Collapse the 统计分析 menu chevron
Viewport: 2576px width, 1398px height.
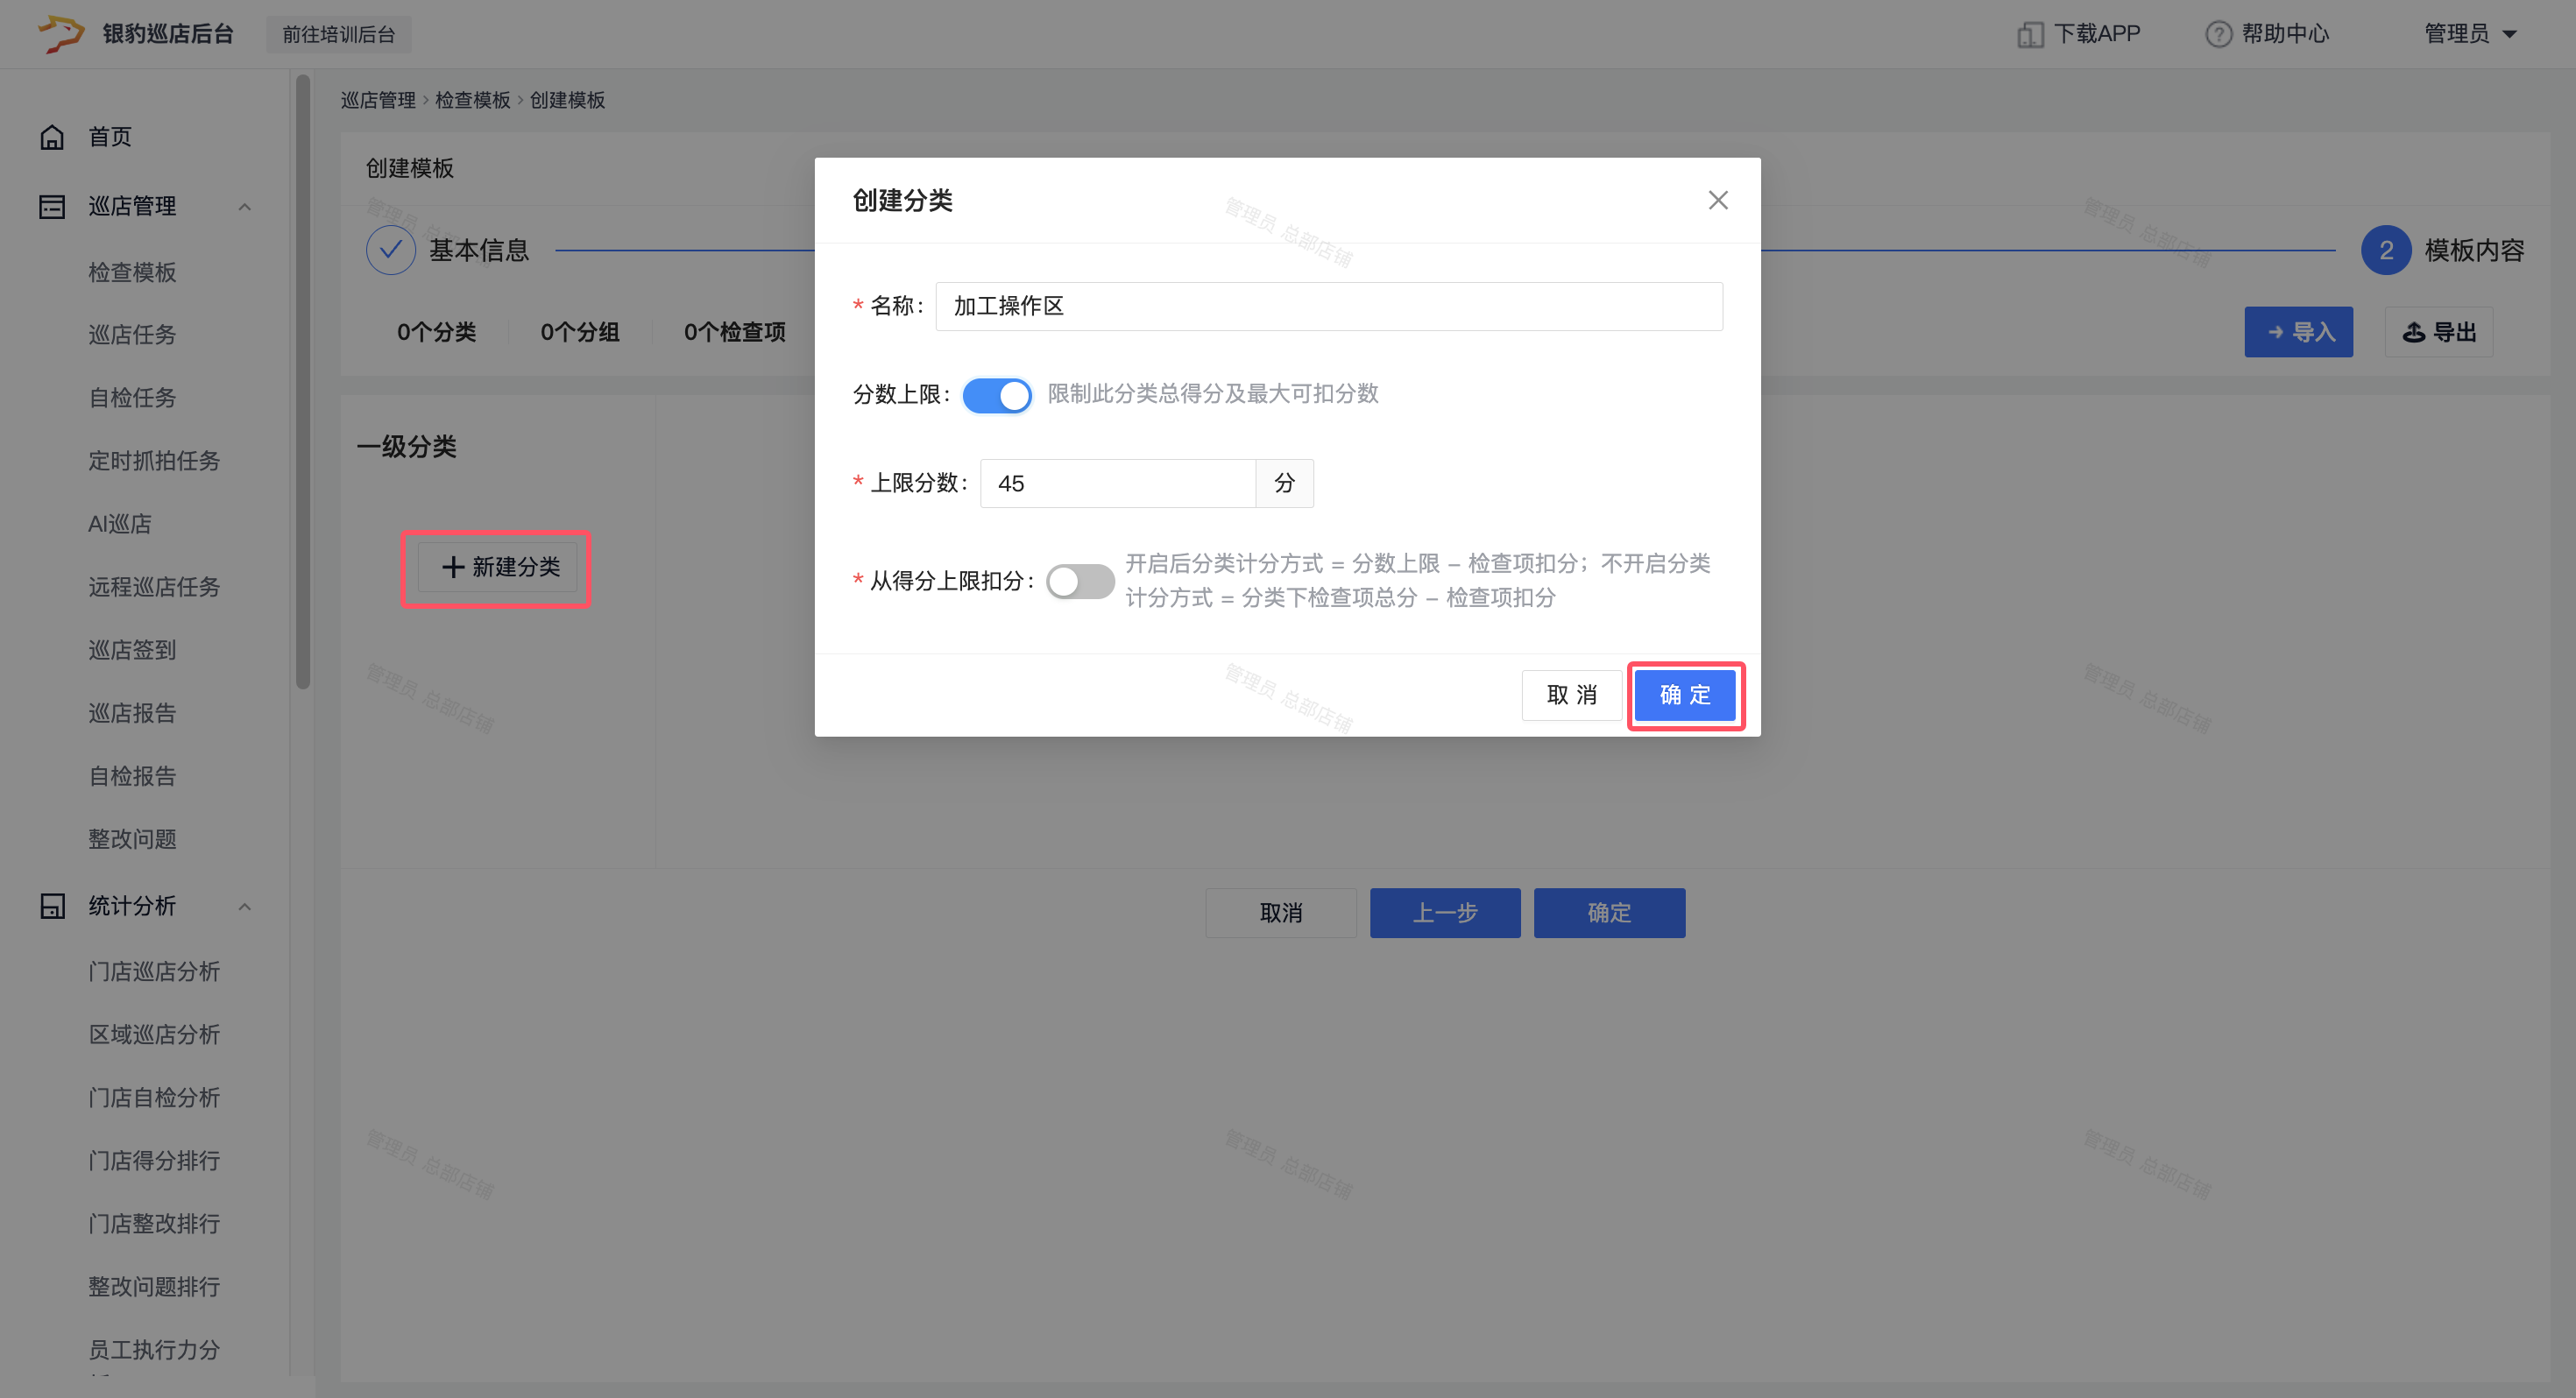(245, 907)
